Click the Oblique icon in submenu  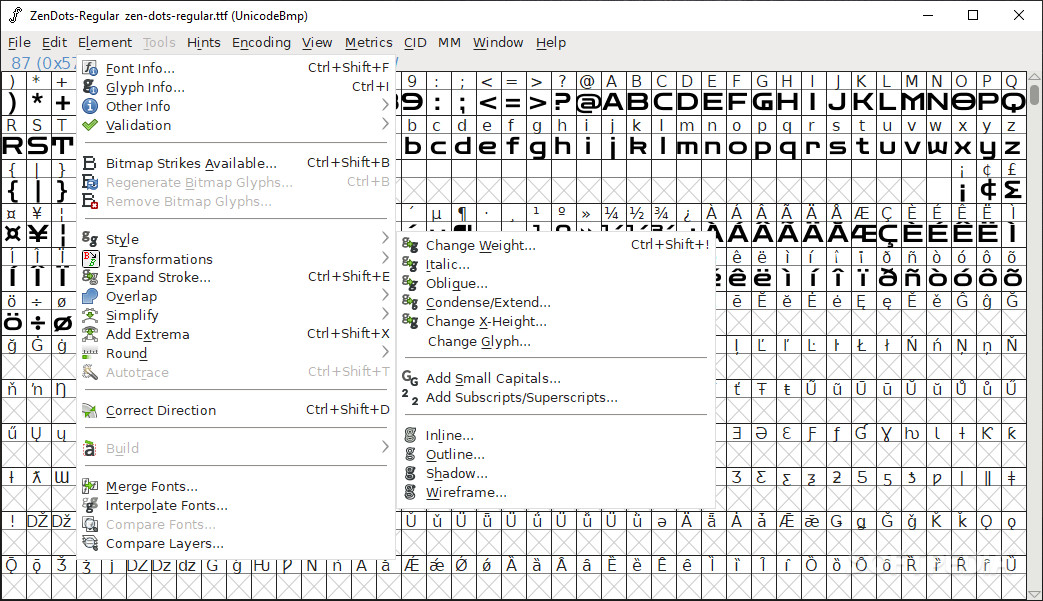[410, 283]
